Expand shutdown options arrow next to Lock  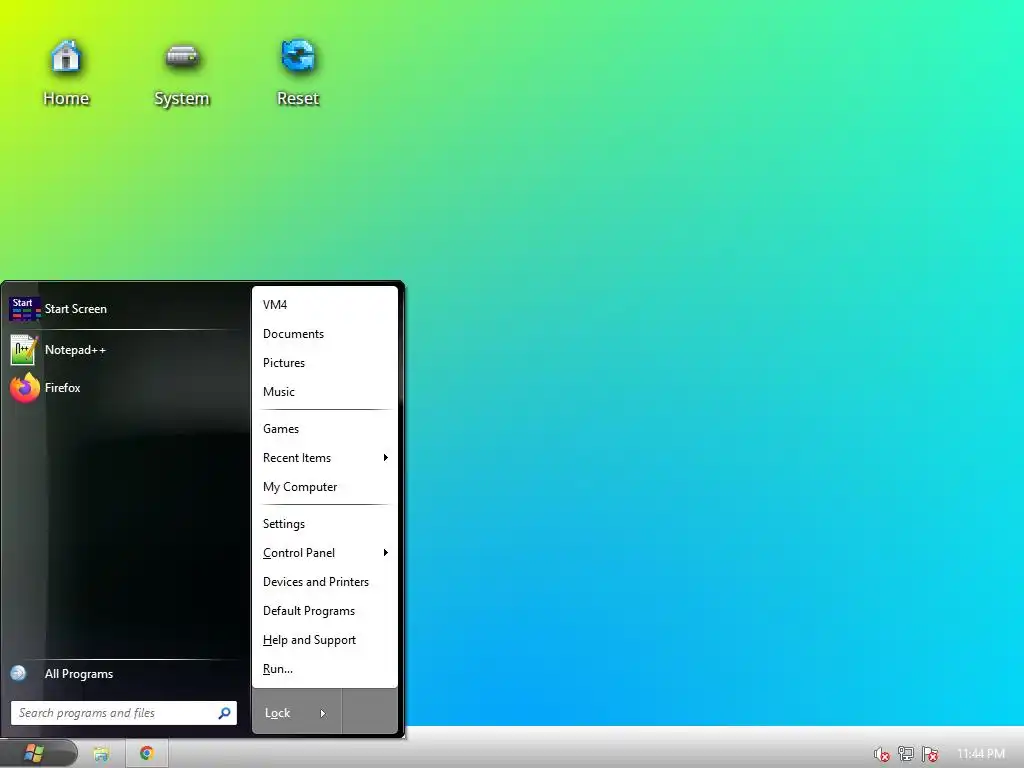coord(322,713)
